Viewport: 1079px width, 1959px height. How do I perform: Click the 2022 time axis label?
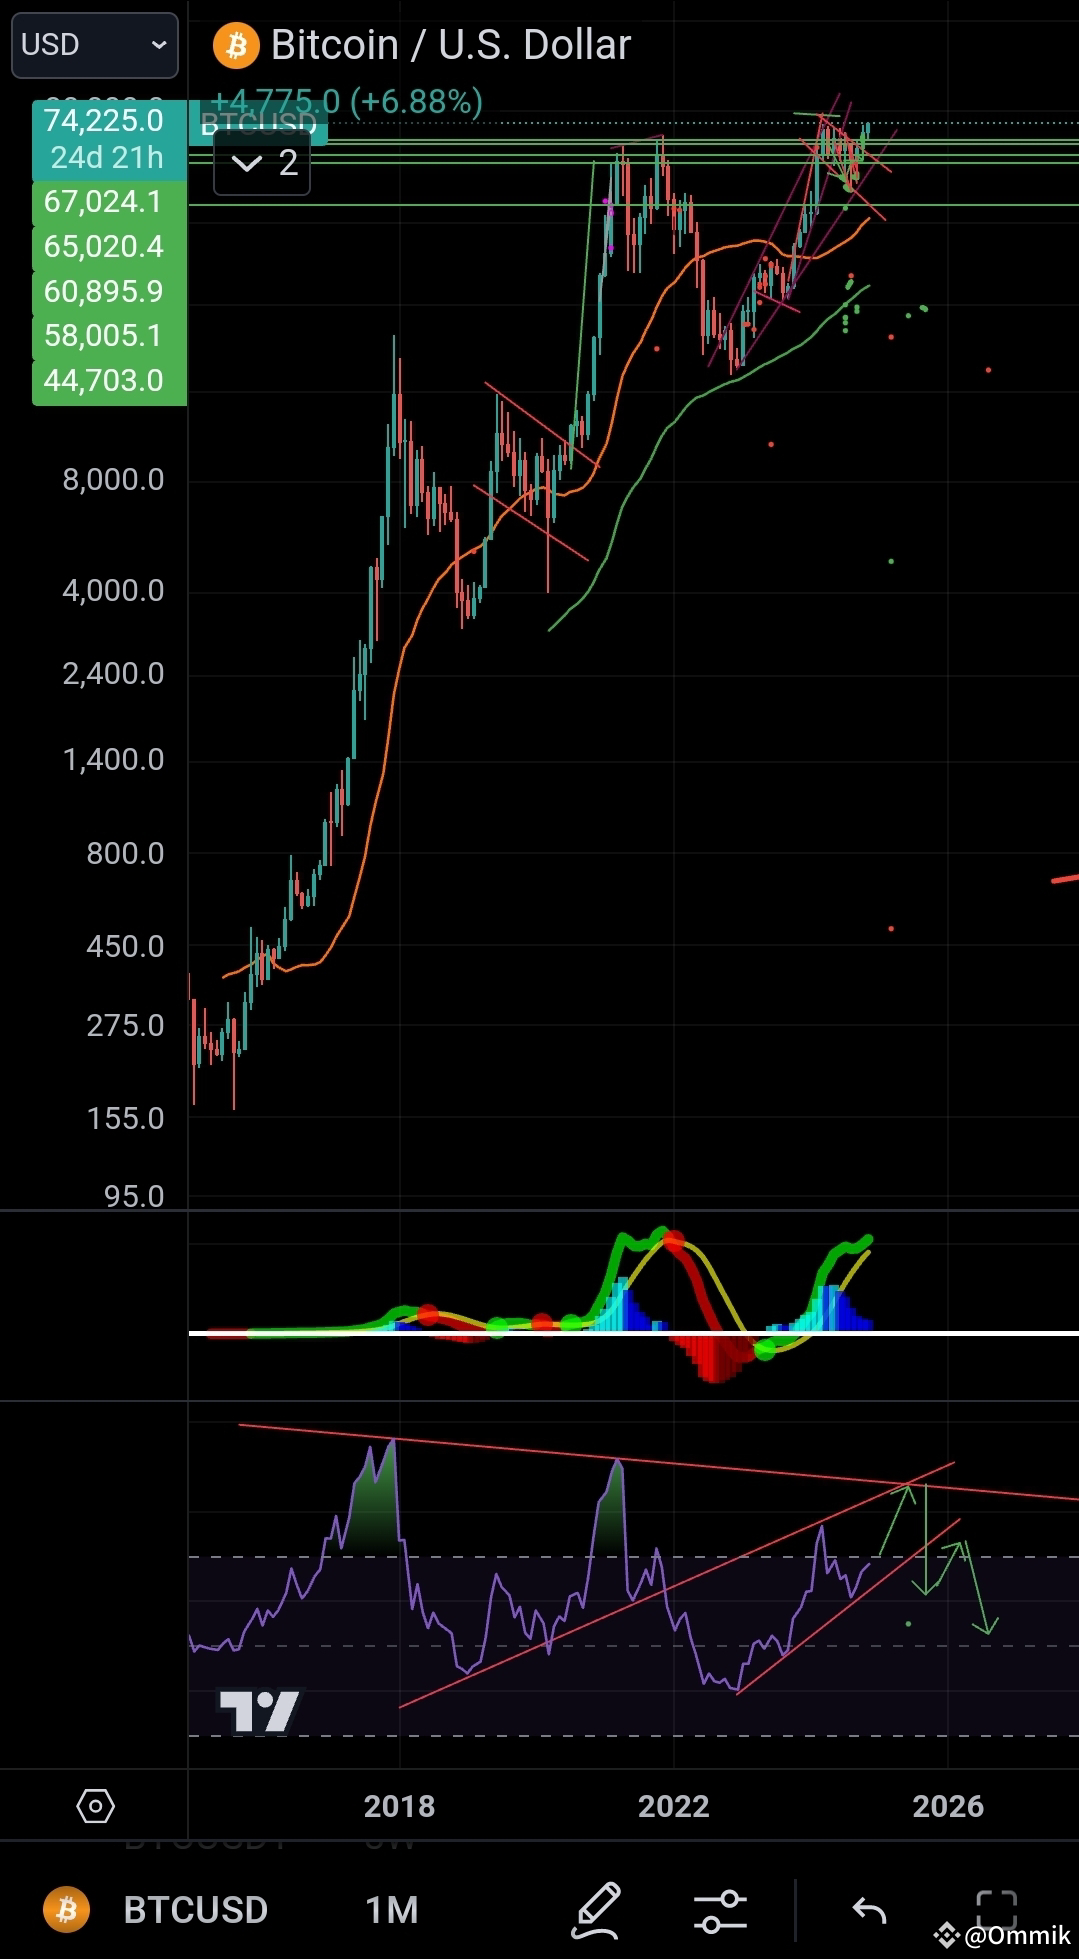[674, 1806]
